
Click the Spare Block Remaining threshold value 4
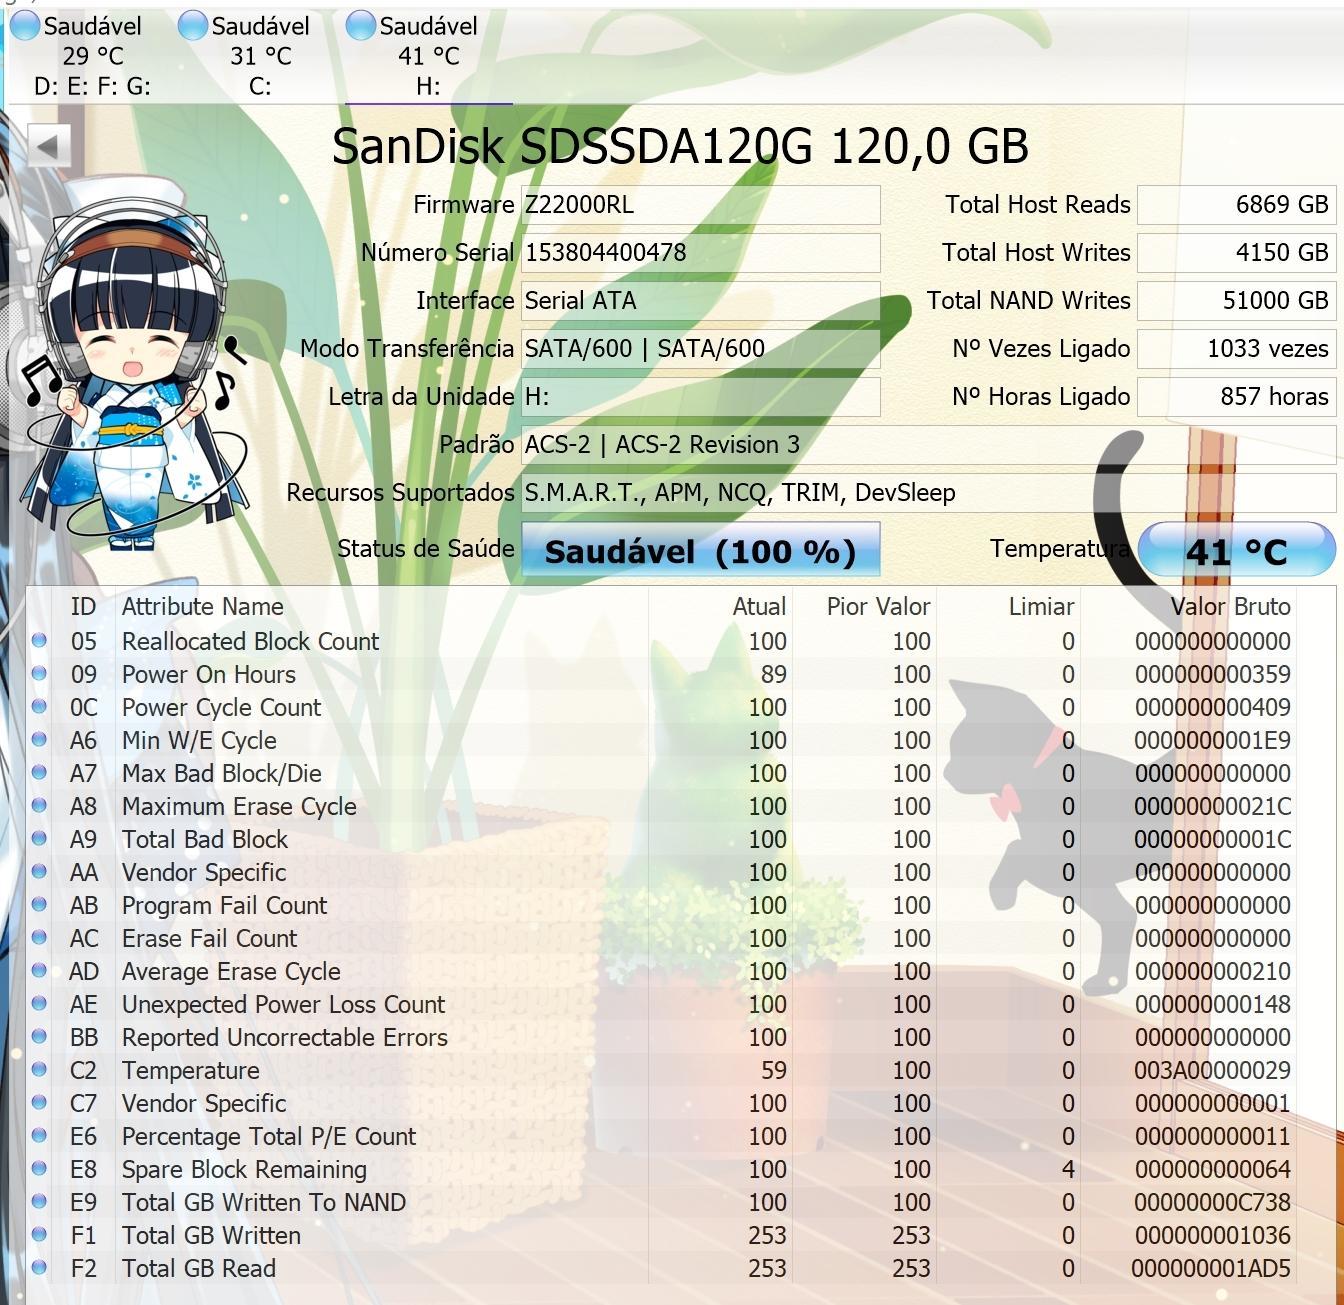[1068, 1169]
